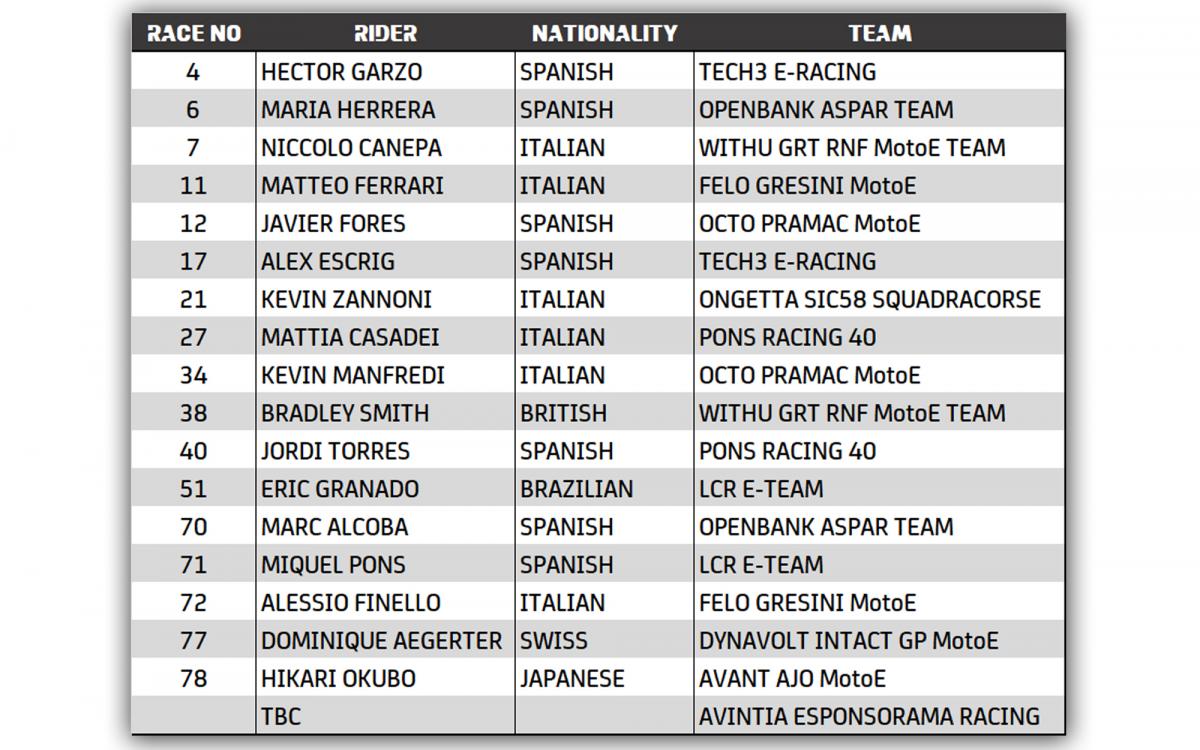Click the BRITISH nationality cell

pos(563,413)
